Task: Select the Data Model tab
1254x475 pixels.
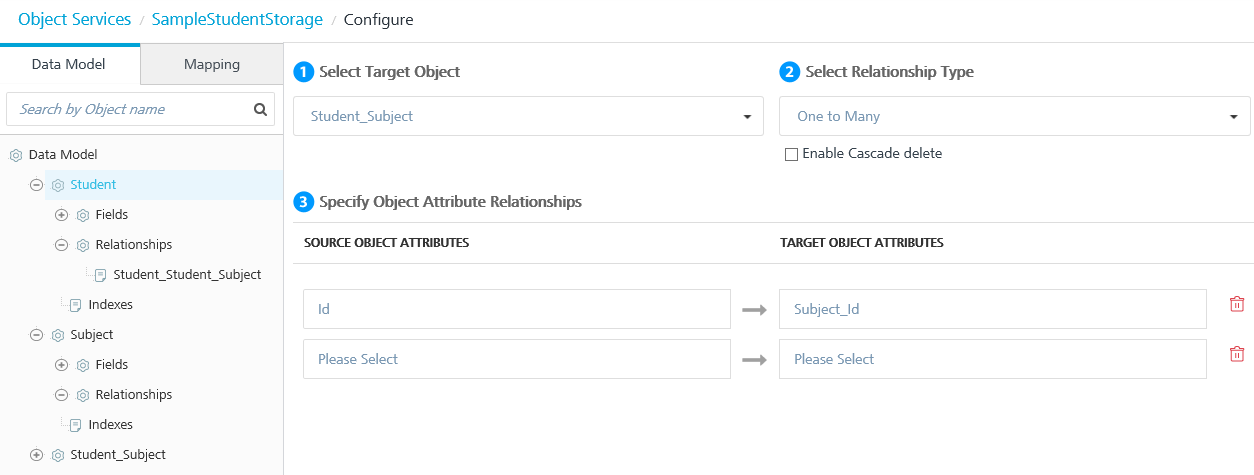Action: (70, 65)
